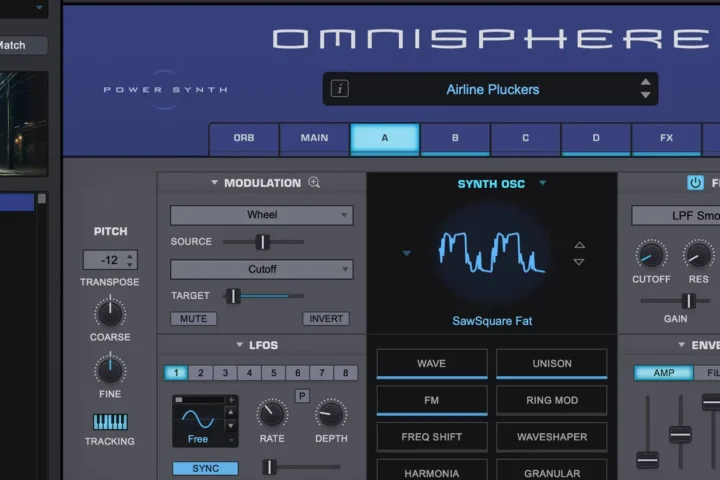Open the HARMONIA page
The image size is (720, 480).
point(432,470)
